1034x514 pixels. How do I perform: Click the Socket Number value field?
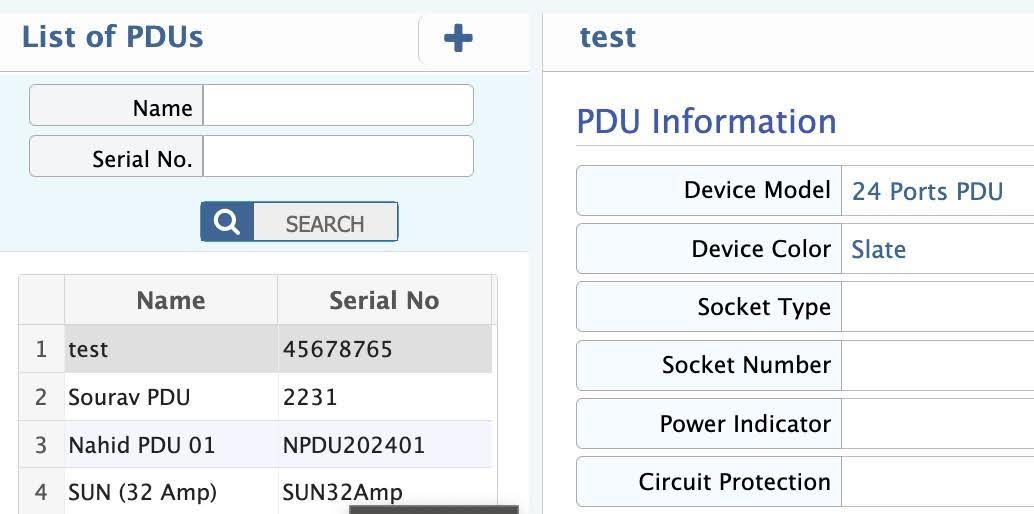(938, 365)
